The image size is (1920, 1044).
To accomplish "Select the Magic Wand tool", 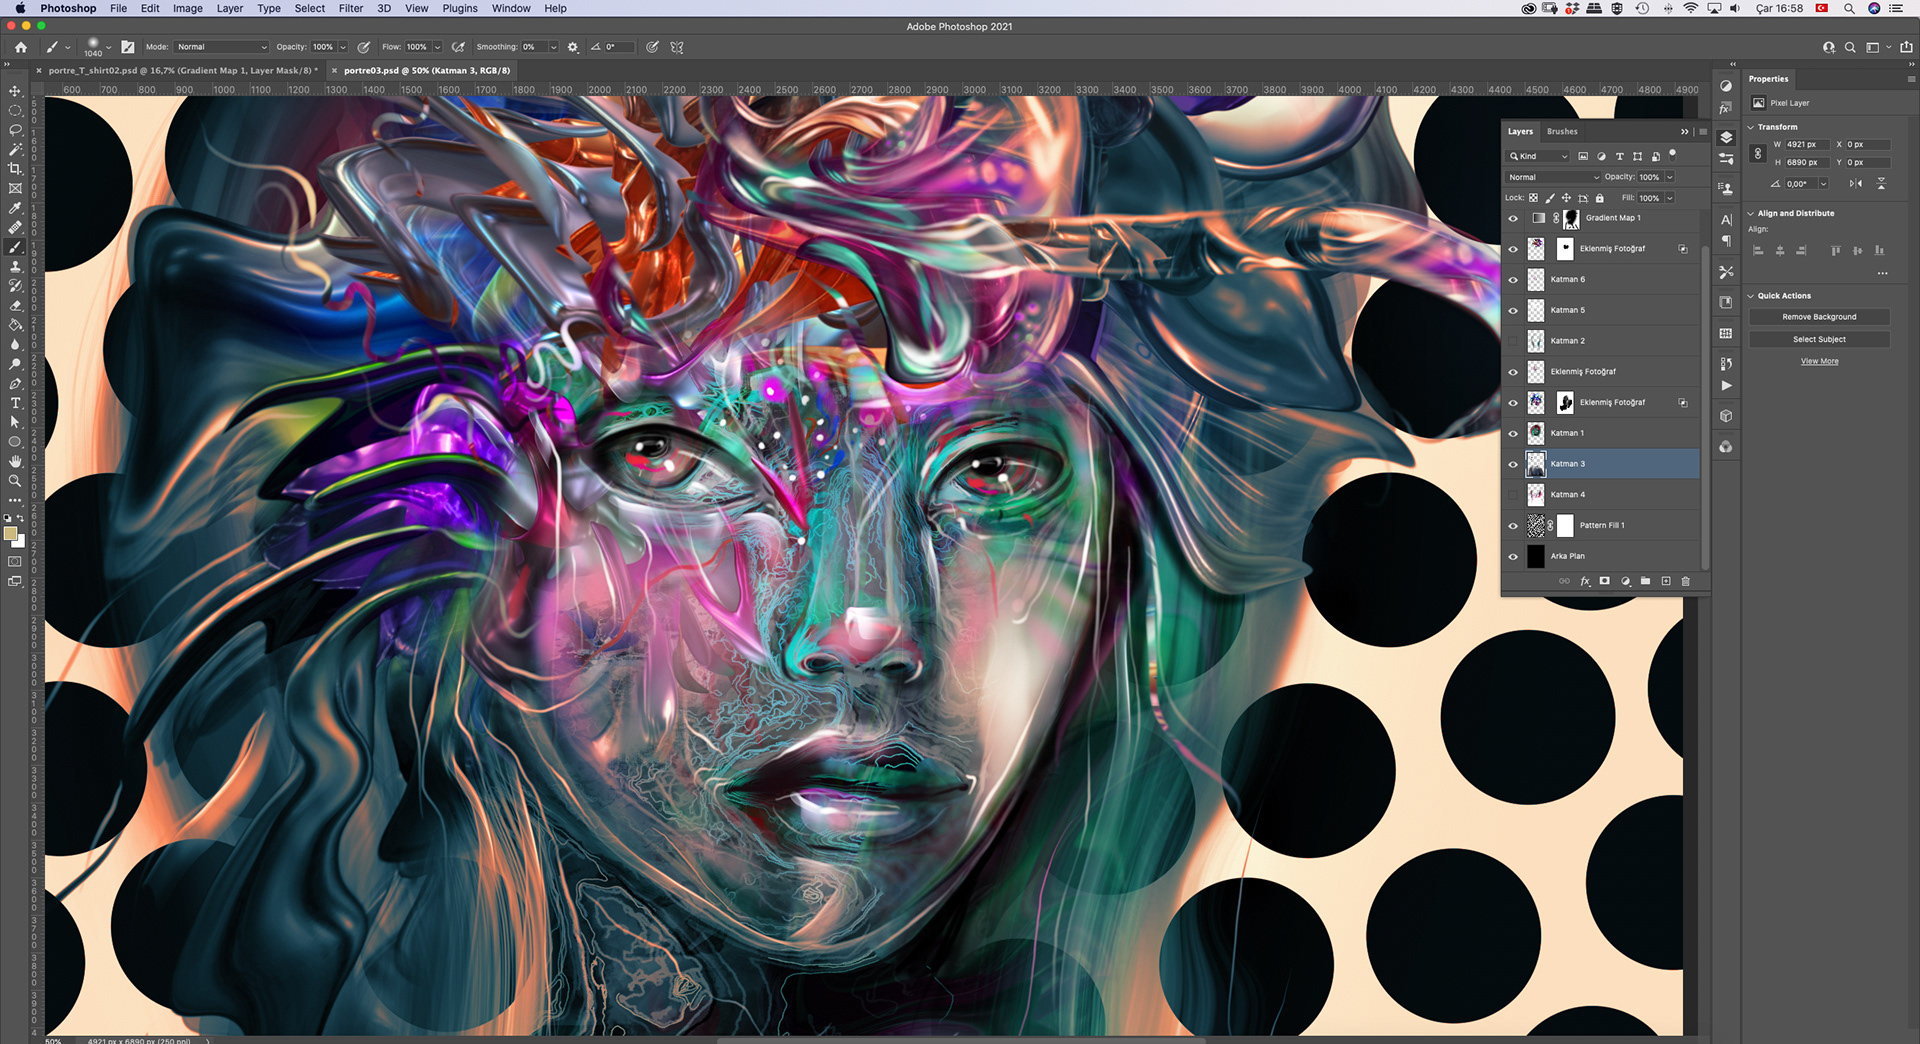I will tap(15, 149).
